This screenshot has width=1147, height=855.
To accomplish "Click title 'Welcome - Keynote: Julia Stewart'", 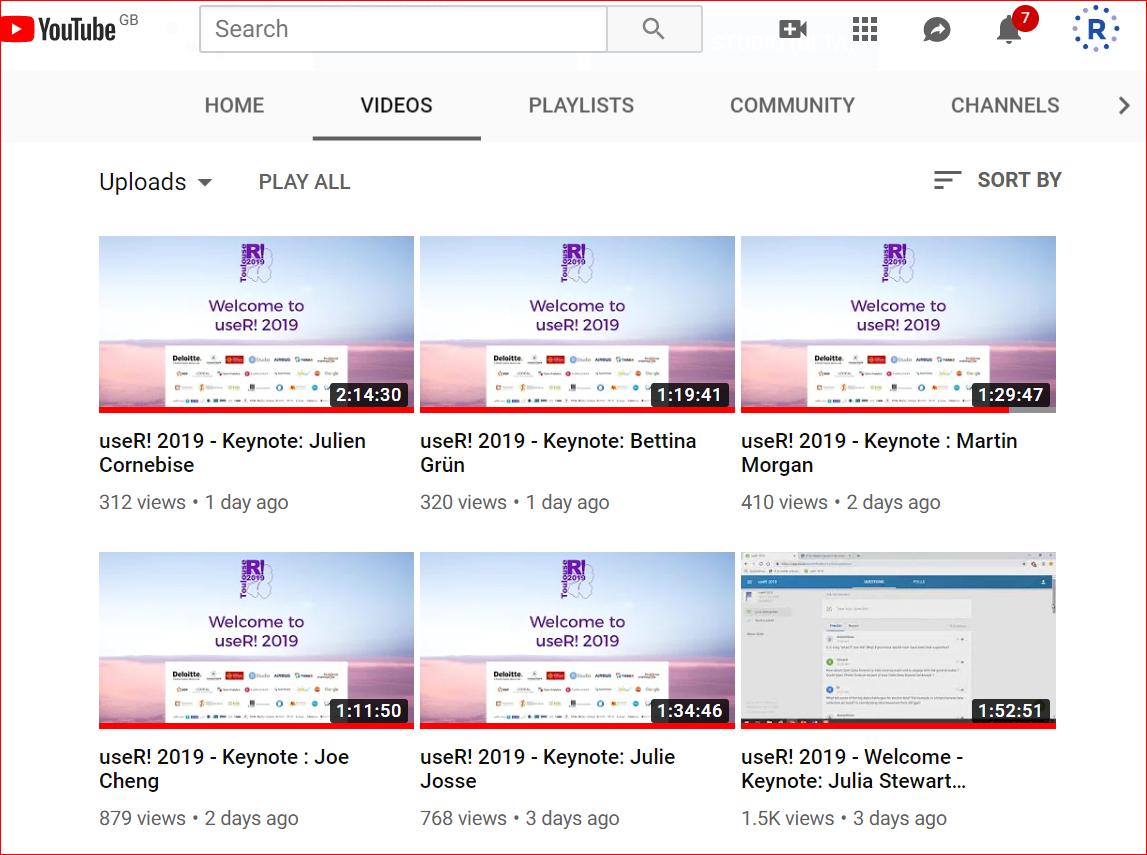I will point(854,769).
